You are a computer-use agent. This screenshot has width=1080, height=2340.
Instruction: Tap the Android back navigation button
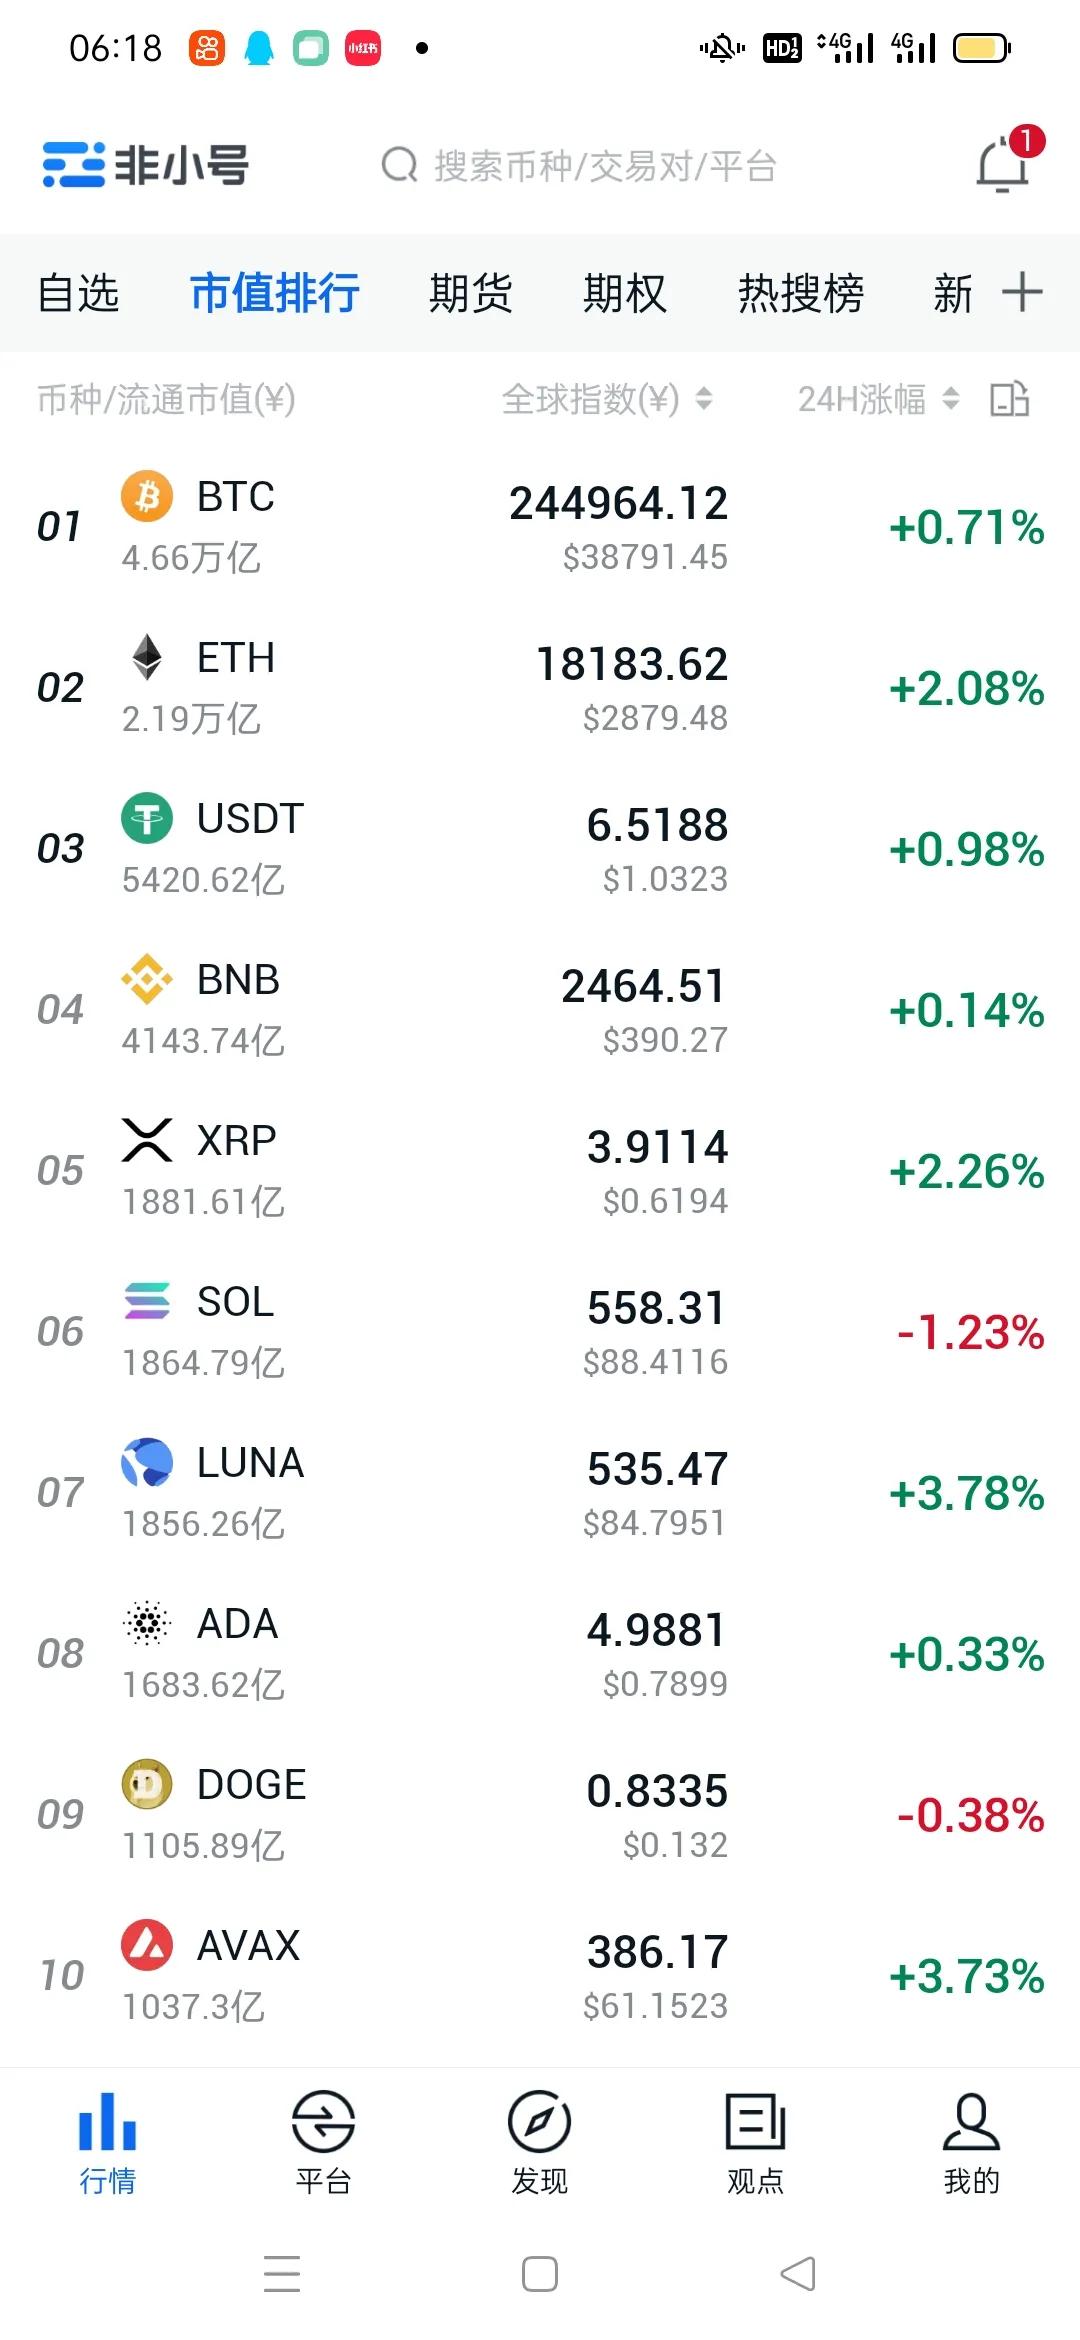pos(798,2274)
